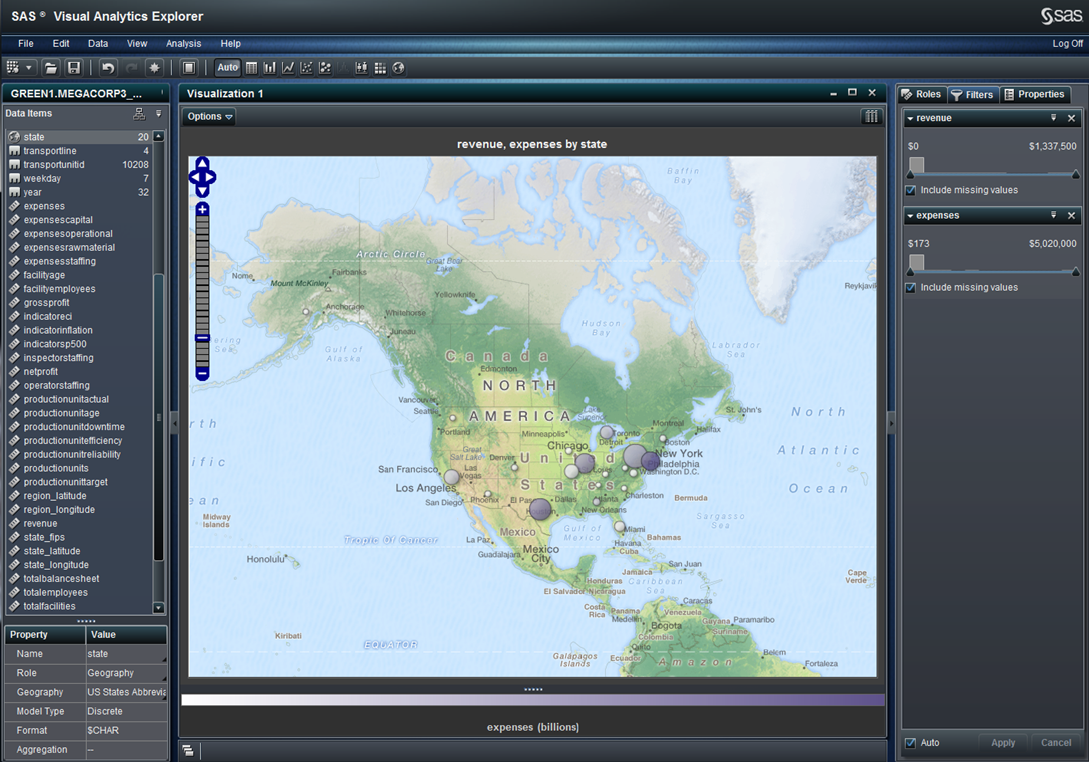Click the Save icon in the toolbar

[74, 68]
